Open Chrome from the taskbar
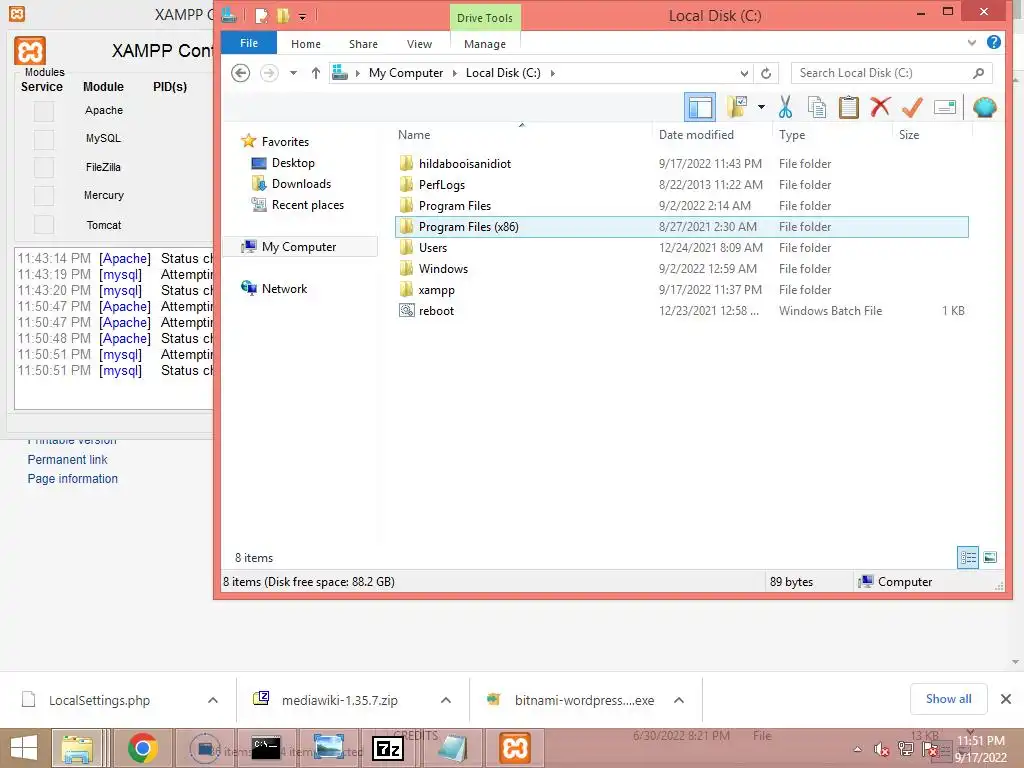The width and height of the screenshot is (1024, 768). tap(142, 748)
